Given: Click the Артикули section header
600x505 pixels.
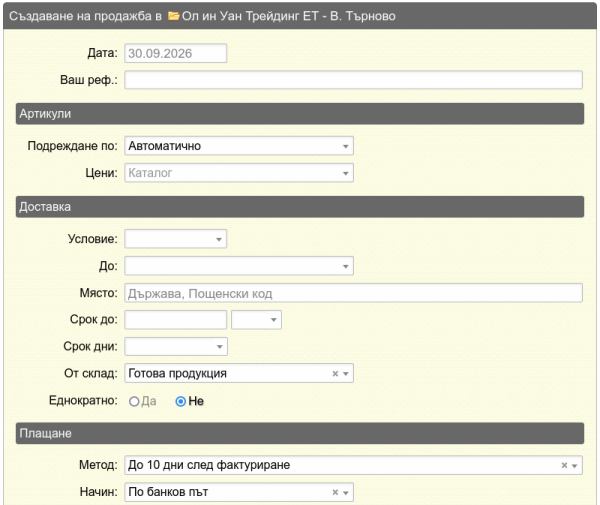Looking at the screenshot, I should click(x=300, y=114).
